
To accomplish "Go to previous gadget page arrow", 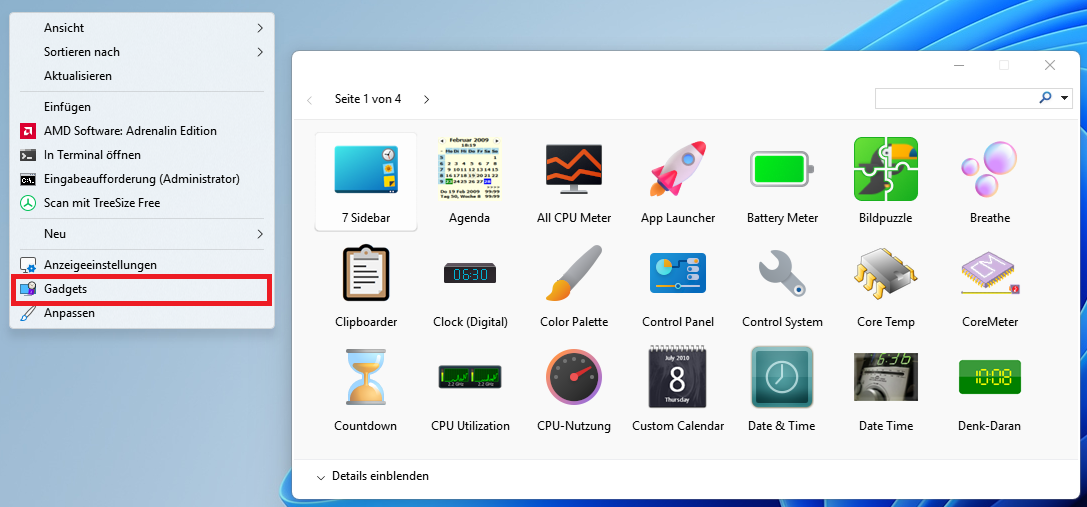I will coord(309,100).
